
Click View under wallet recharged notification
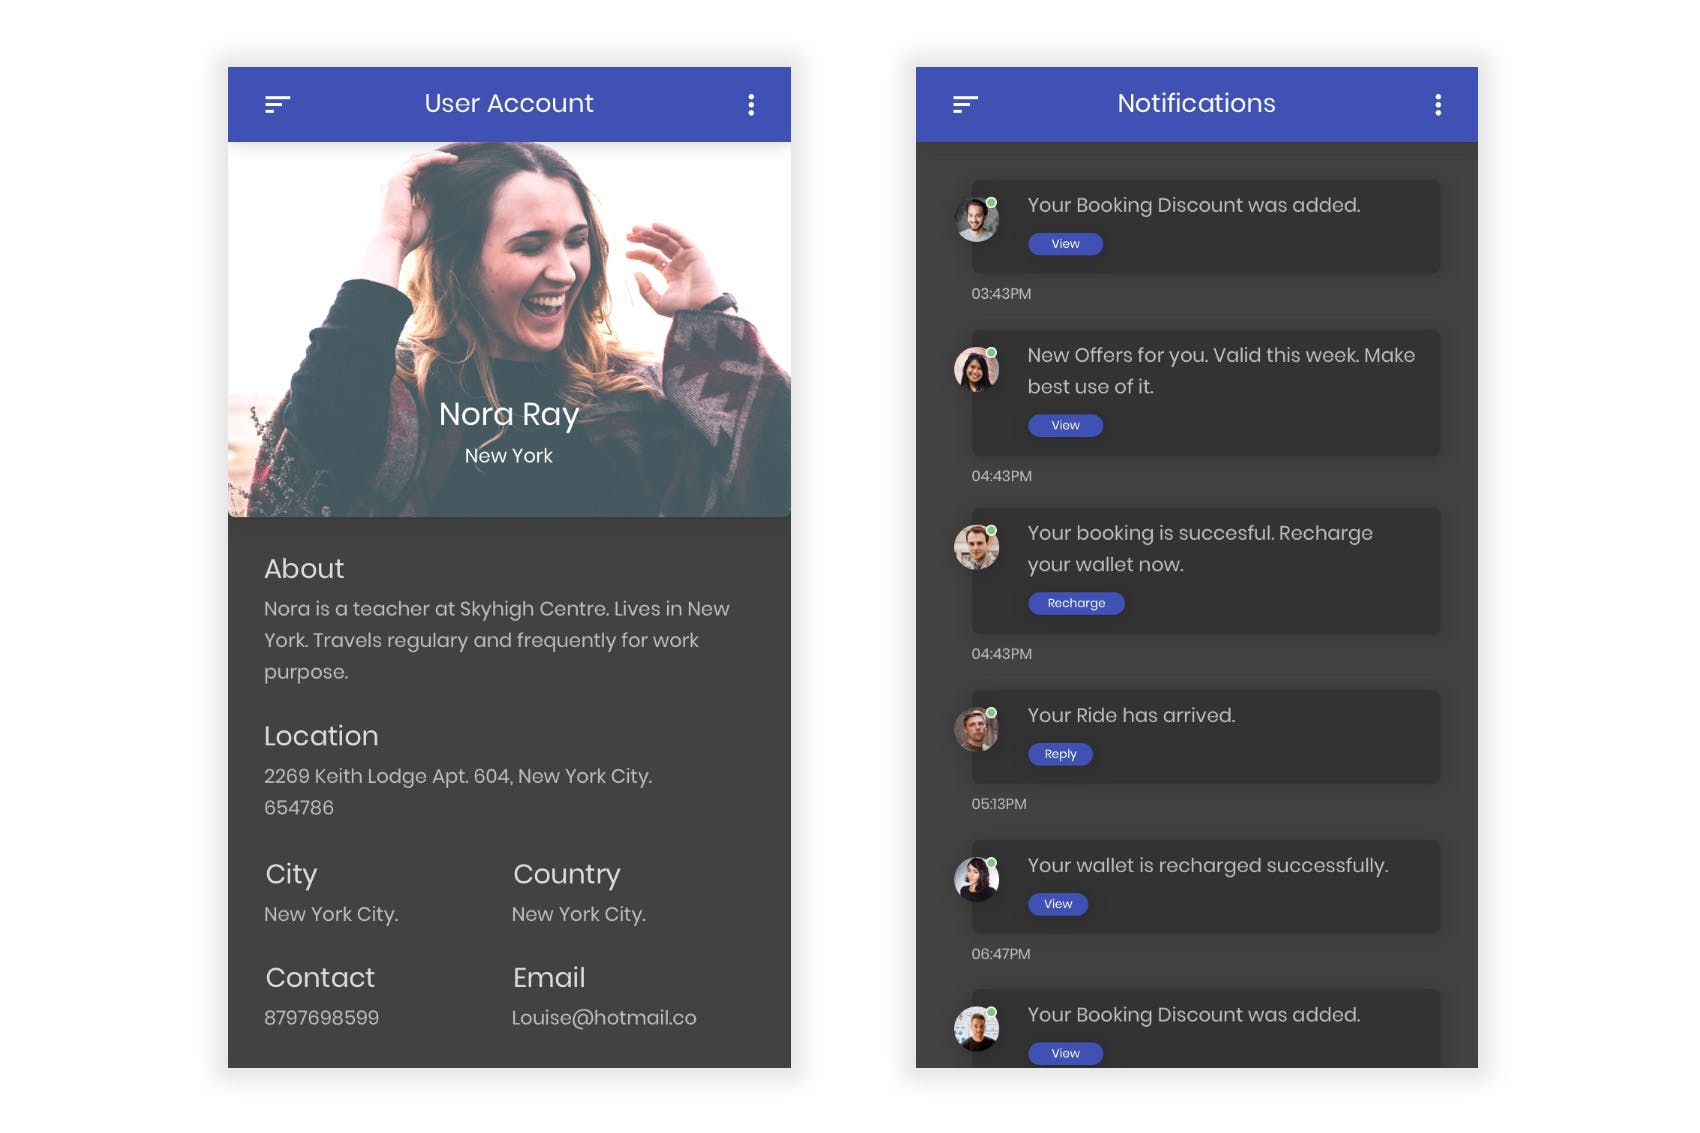[x=1058, y=904]
